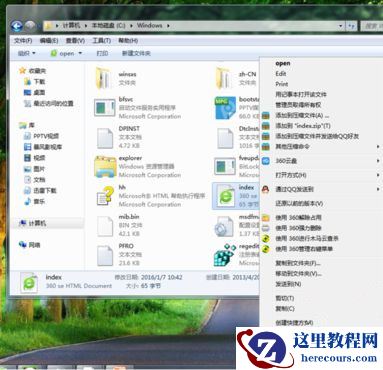
Task: Expand the 组织 toolbar dropdown
Action: [27, 53]
